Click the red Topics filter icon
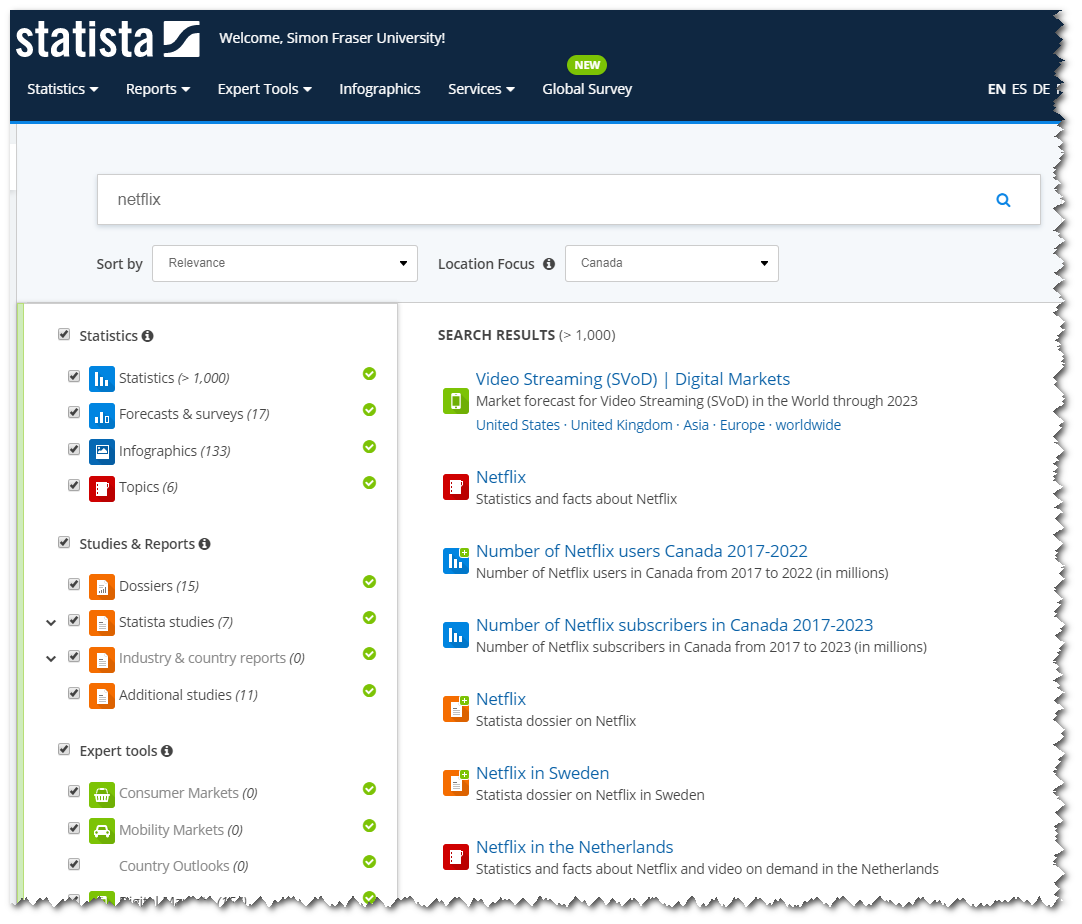The height and width of the screenshot is (924, 1082). (101, 489)
